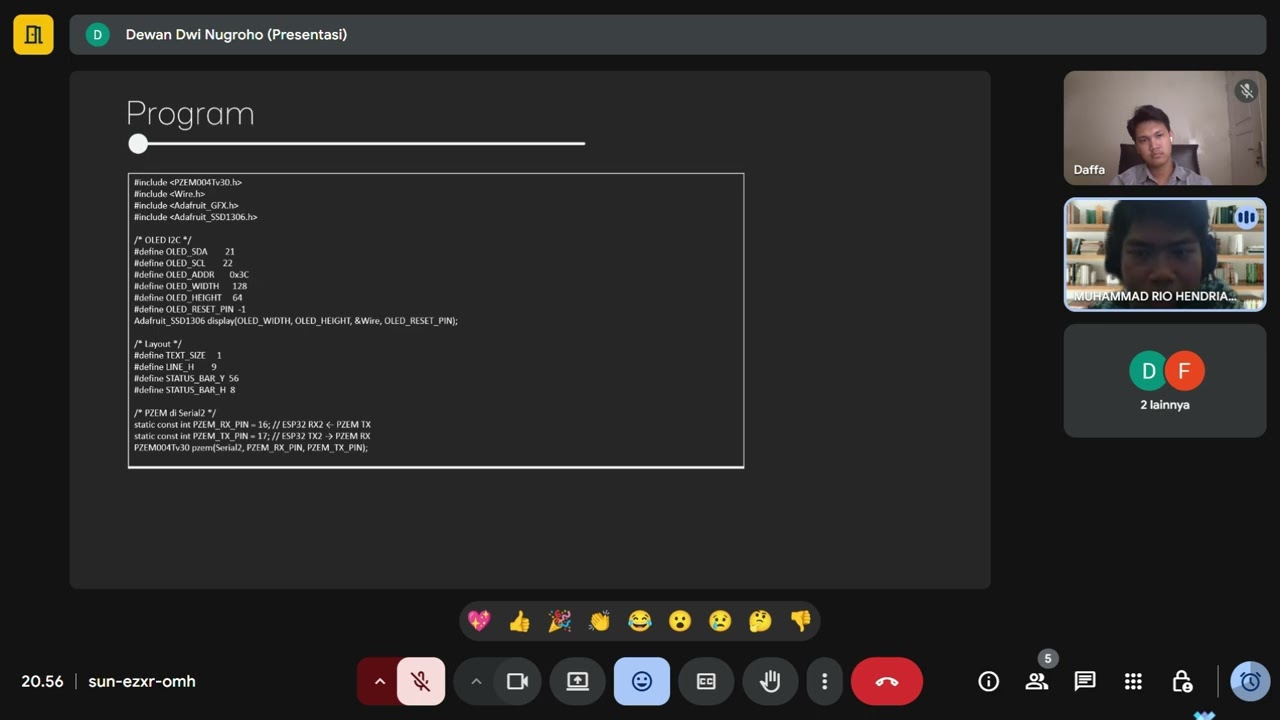Click the code line '#define OLED_WIDTH 128'

(x=190, y=286)
